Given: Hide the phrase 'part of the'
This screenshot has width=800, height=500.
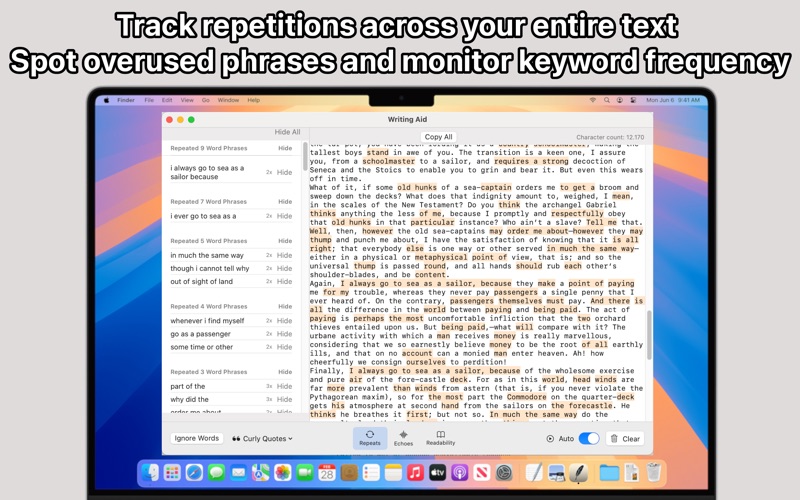Looking at the screenshot, I should 285,386.
